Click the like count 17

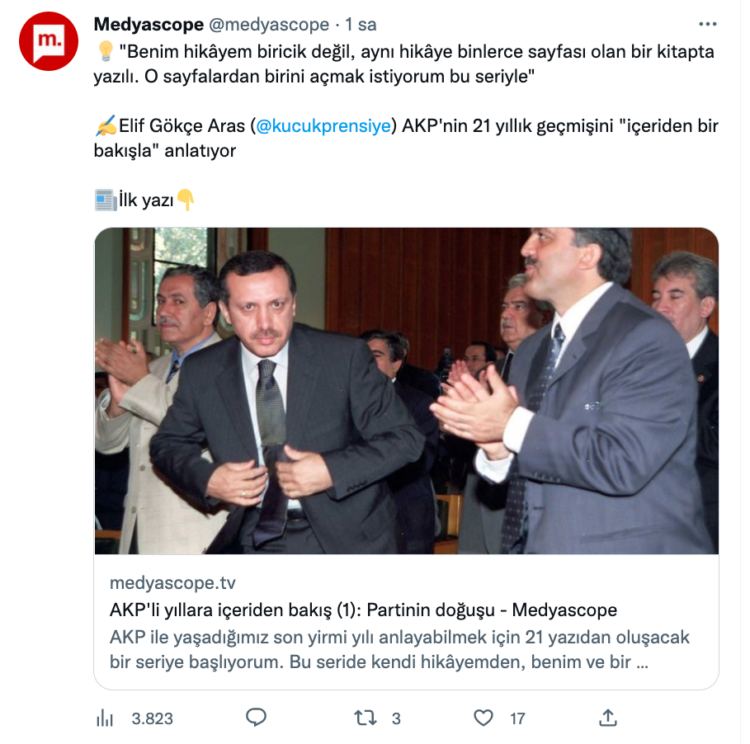518,719
